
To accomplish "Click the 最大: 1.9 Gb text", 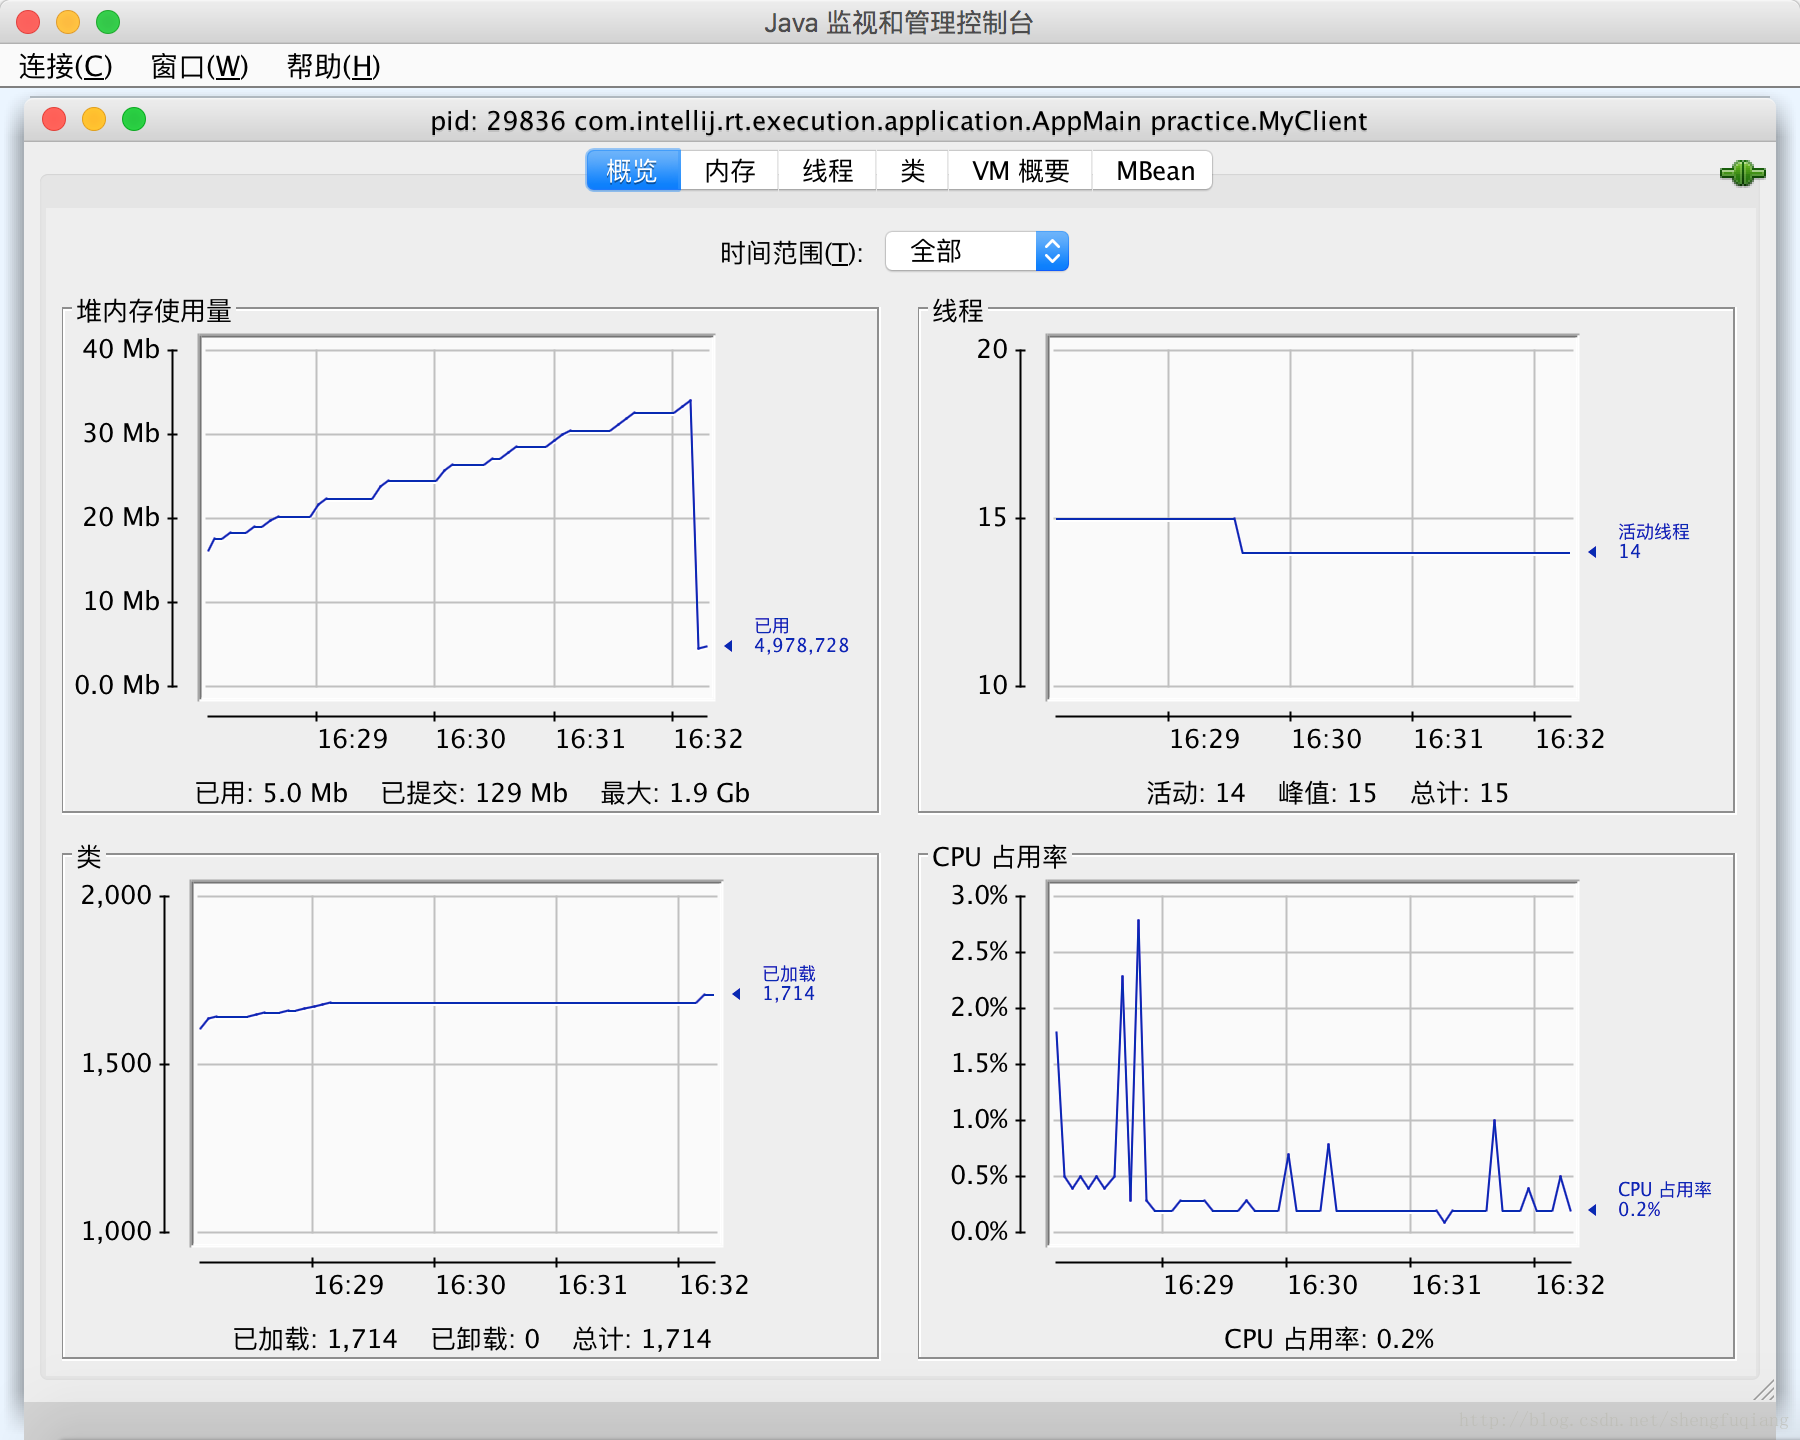I will (675, 793).
